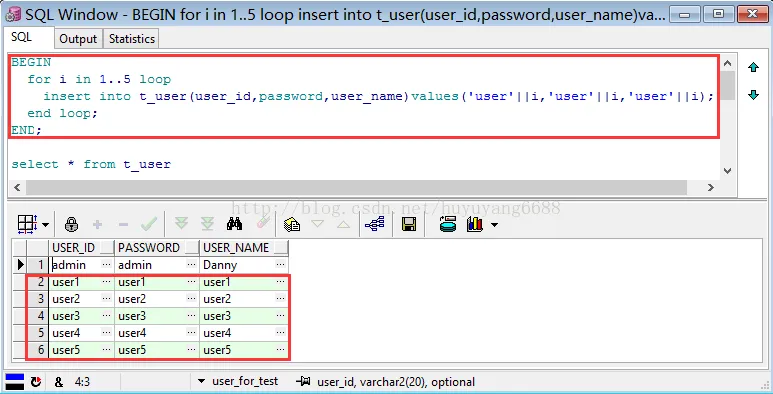Click the USER_NAME column header
Image resolution: width=773 pixels, height=394 pixels.
(x=244, y=248)
